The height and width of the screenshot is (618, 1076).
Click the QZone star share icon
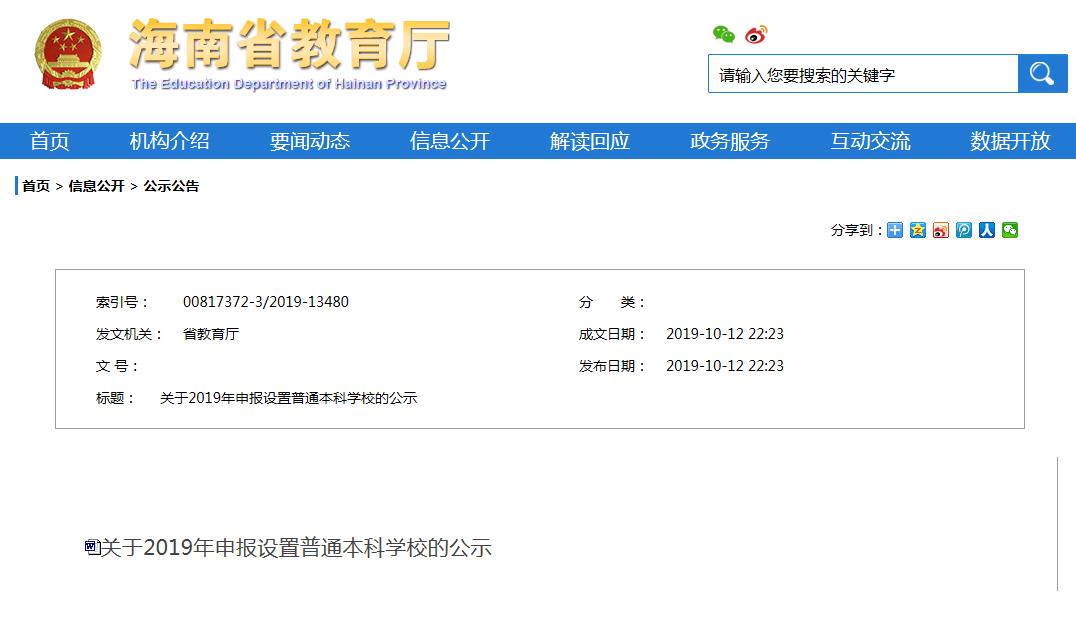[916, 230]
